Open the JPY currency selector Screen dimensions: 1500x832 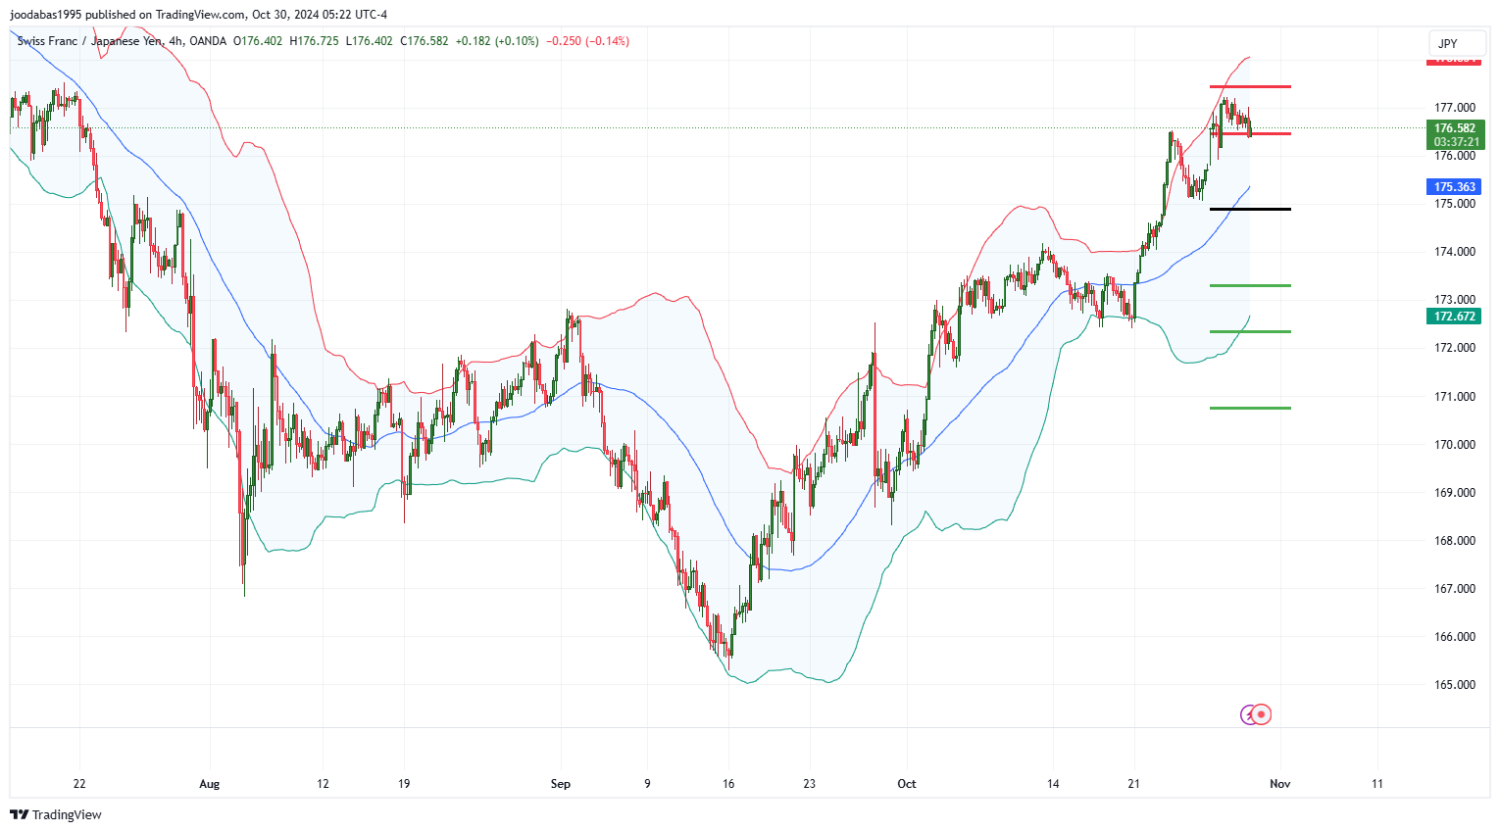(x=1455, y=43)
